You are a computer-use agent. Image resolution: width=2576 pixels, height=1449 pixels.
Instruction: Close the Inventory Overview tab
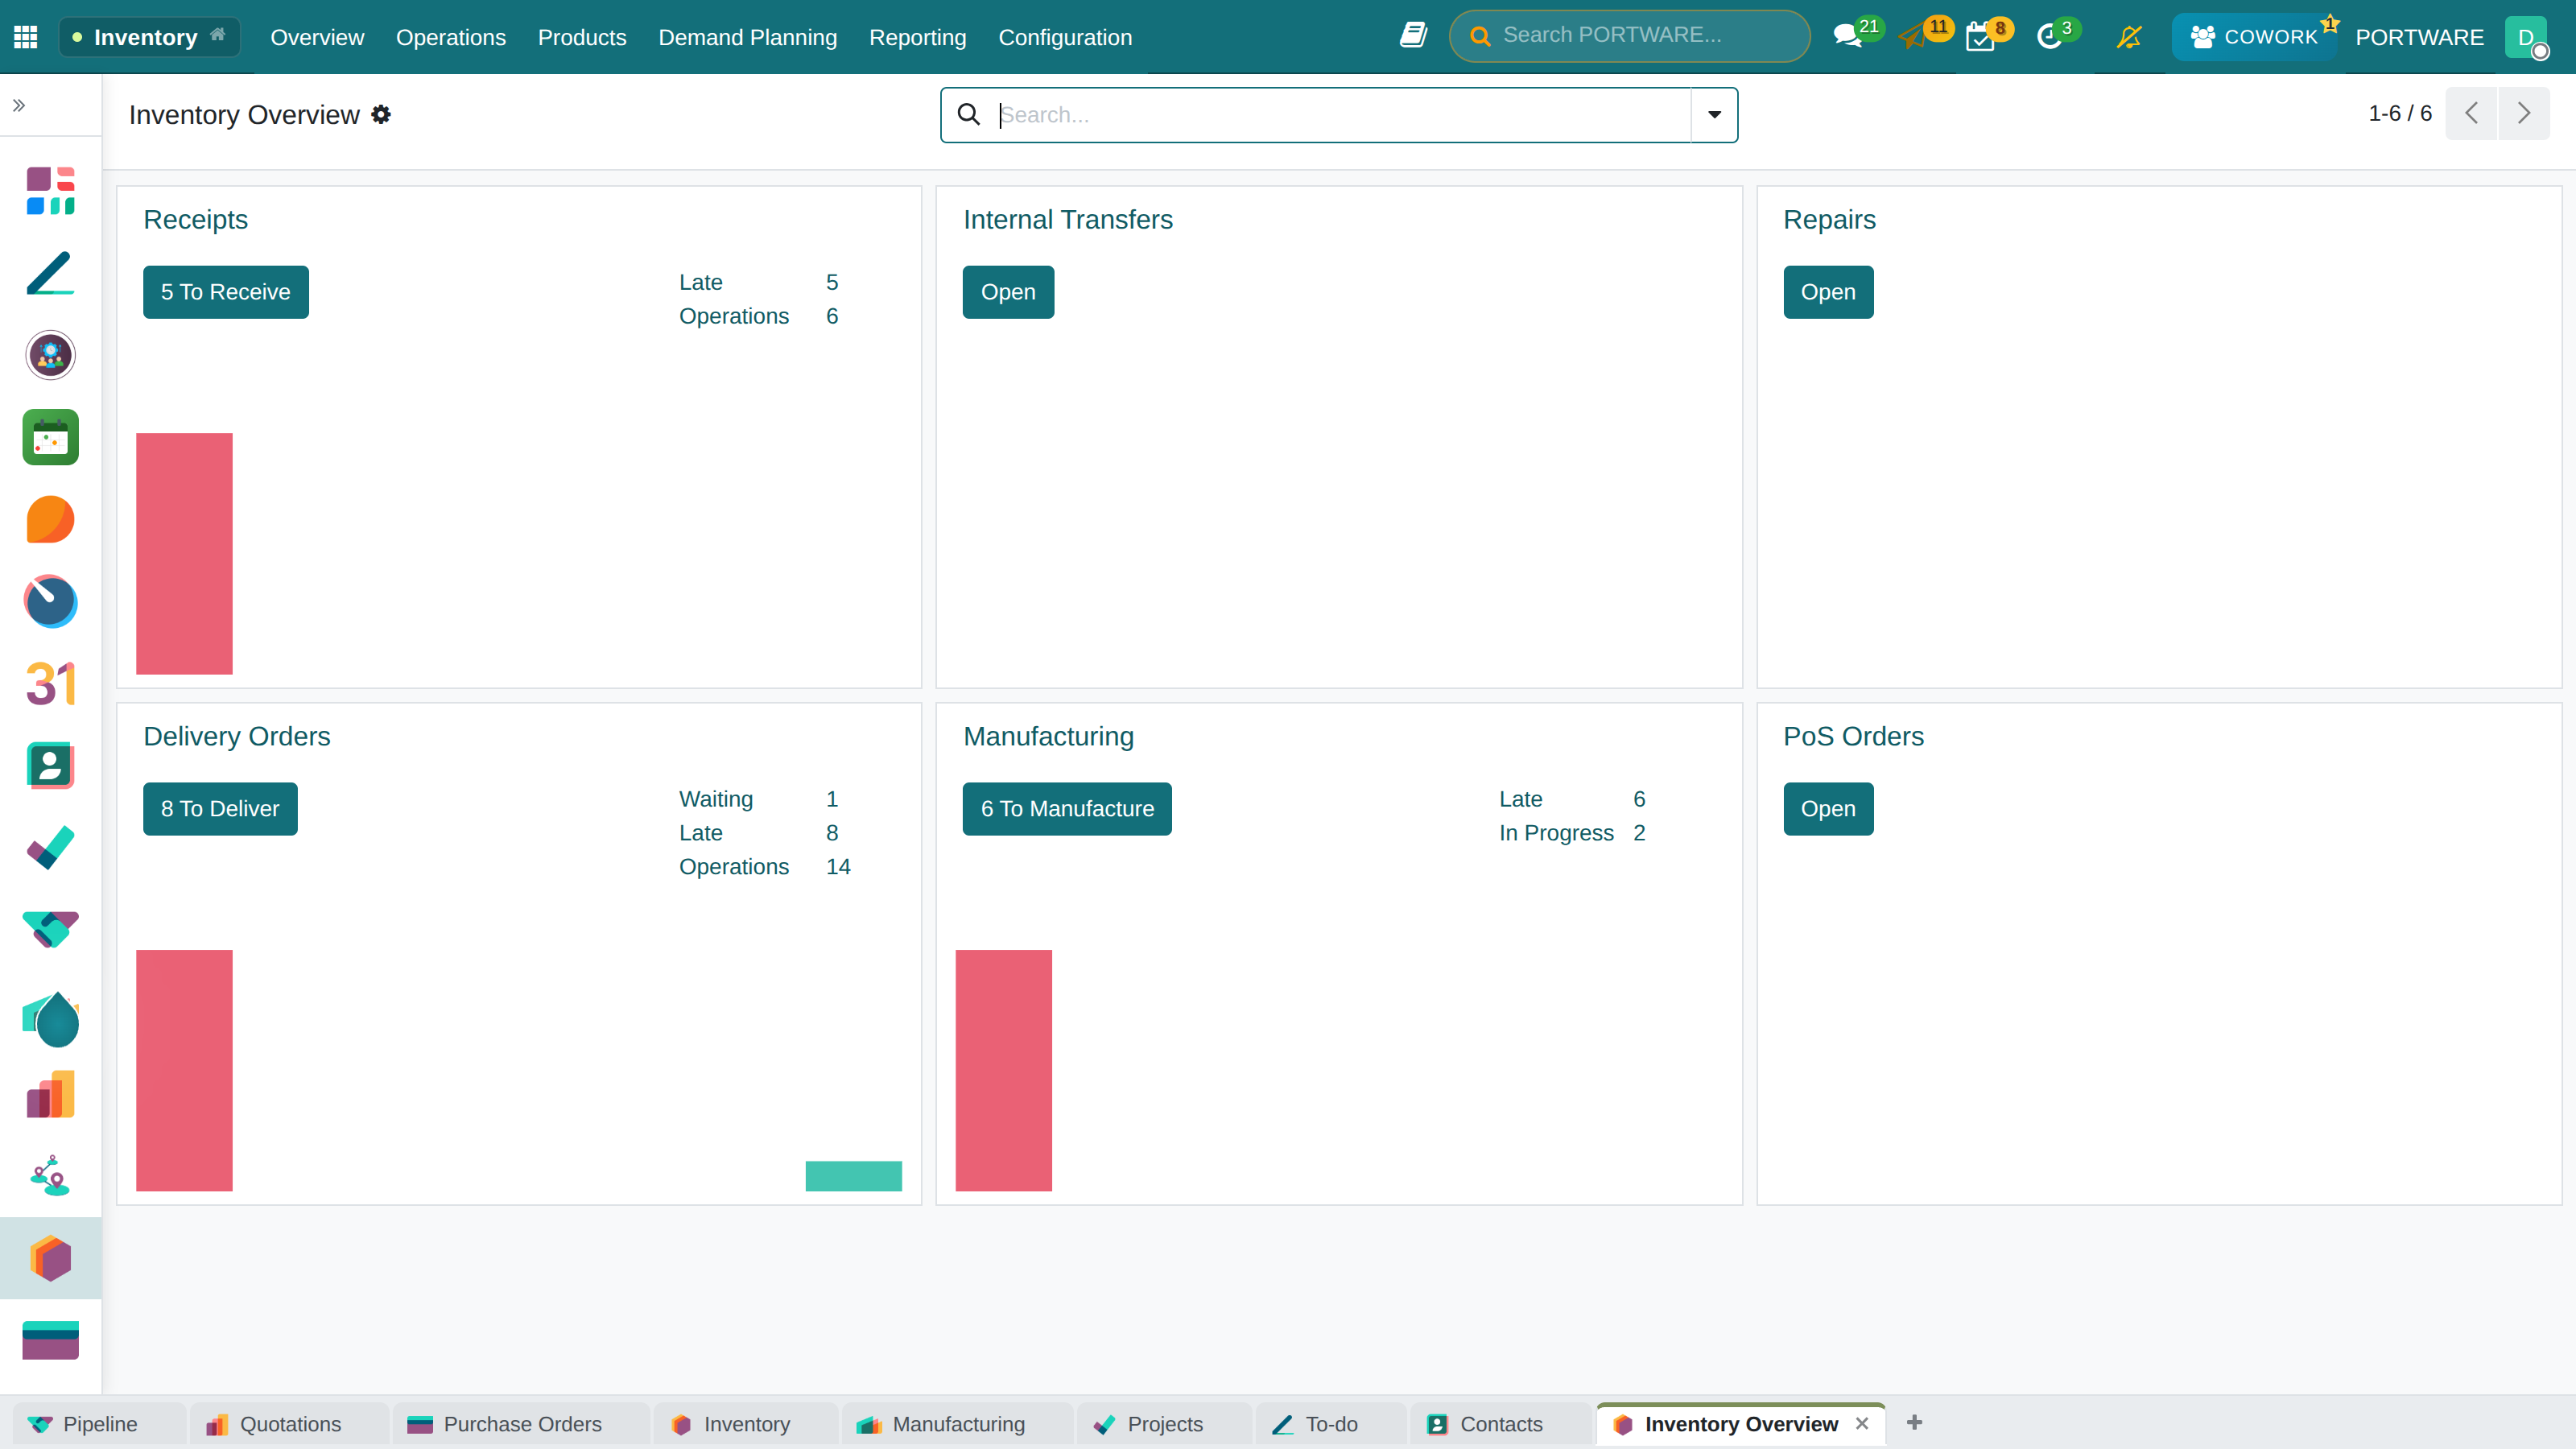click(x=1862, y=1423)
